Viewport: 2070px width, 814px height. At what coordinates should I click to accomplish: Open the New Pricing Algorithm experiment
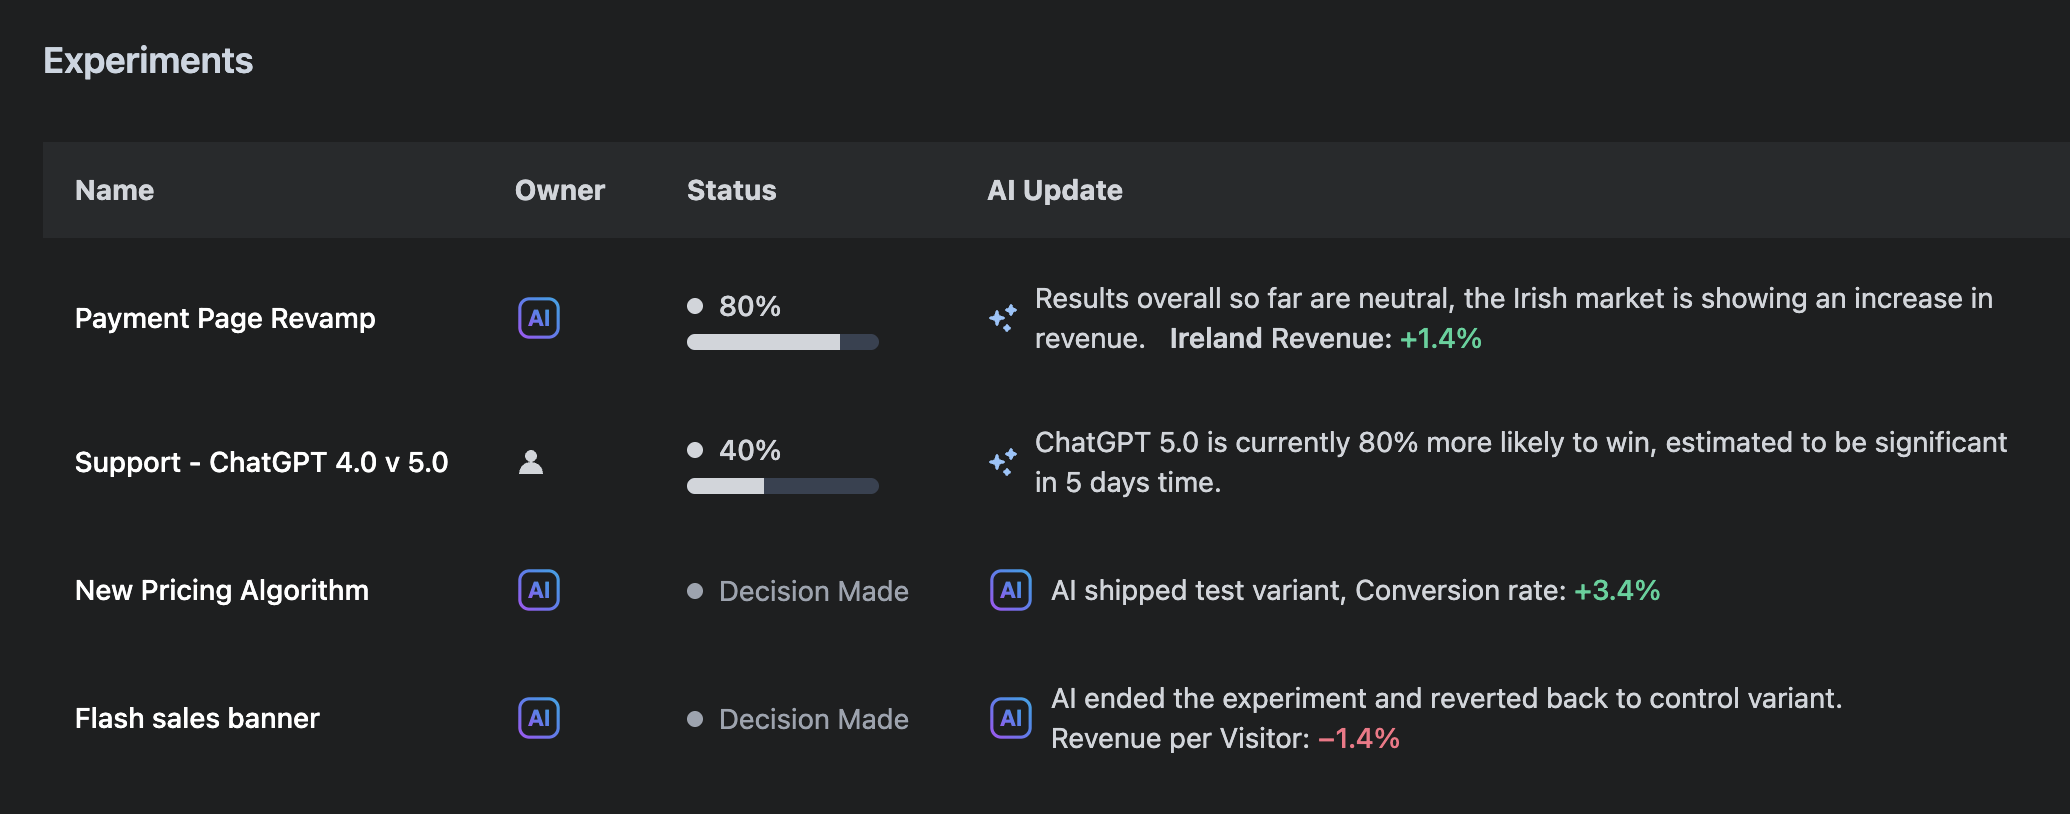[222, 590]
